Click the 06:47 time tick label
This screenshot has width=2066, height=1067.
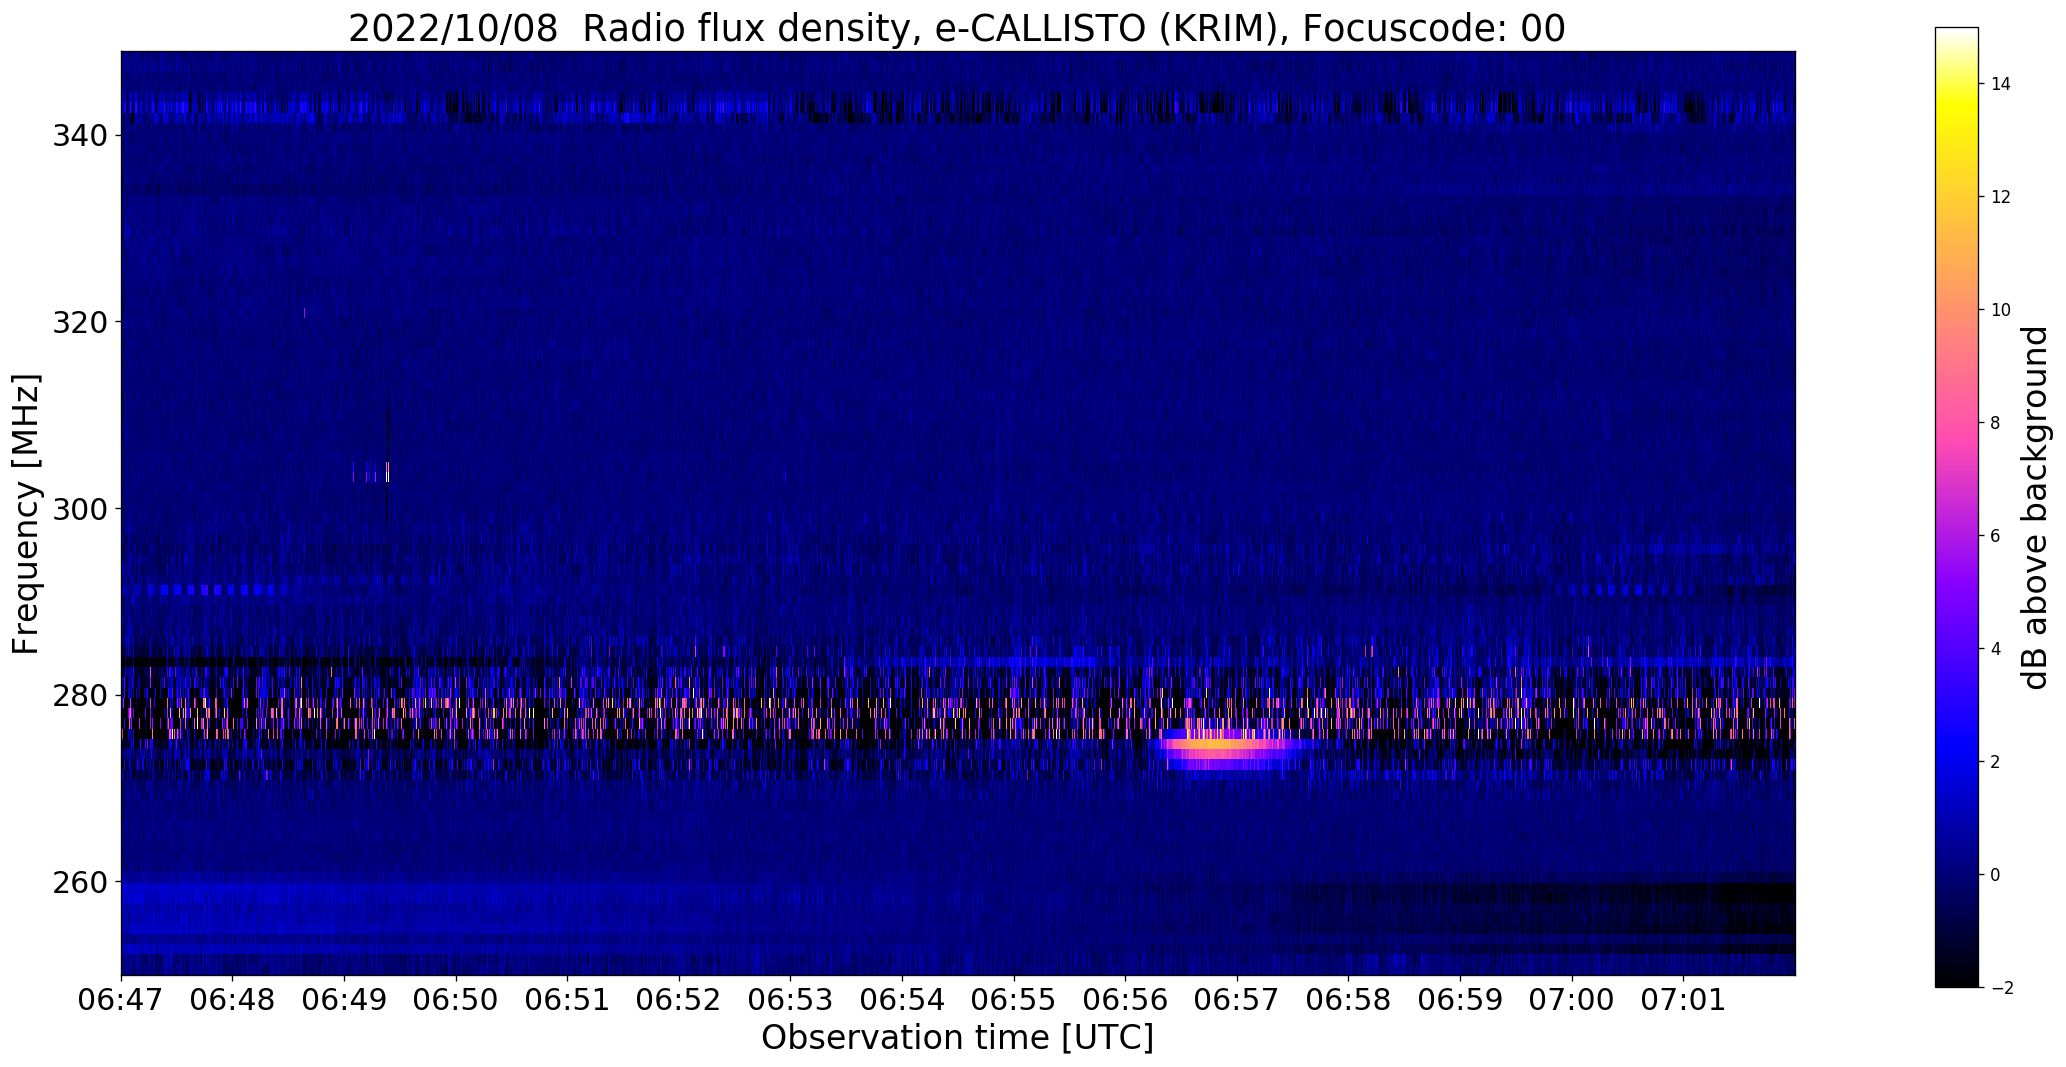pos(121,1001)
